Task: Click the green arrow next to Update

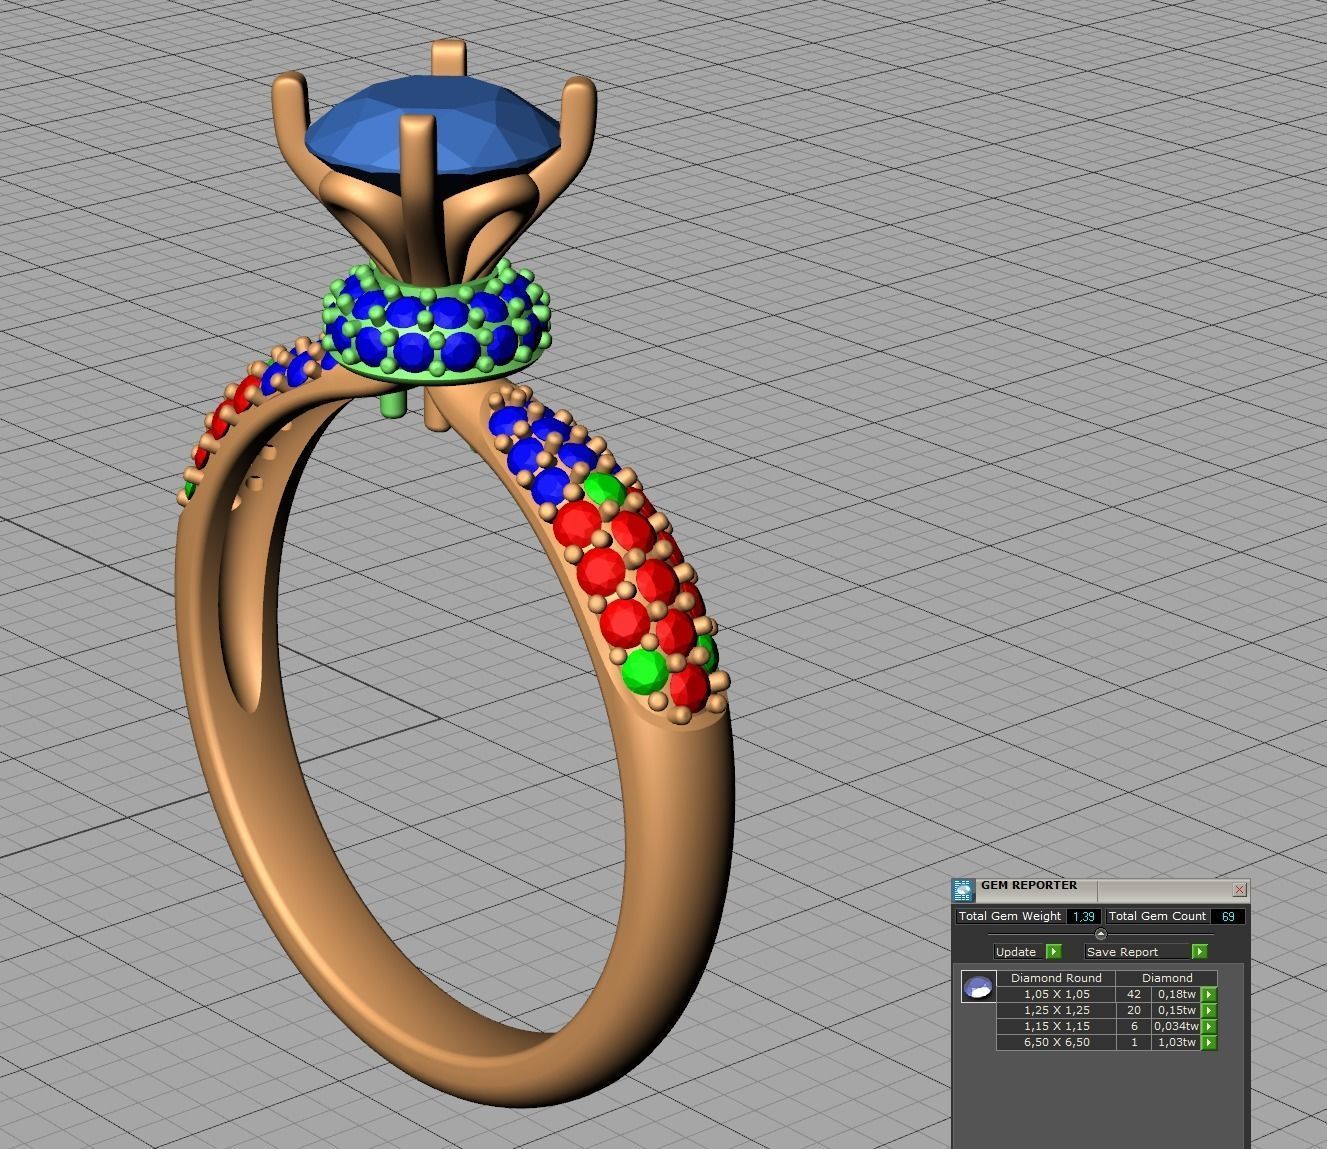Action: point(1053,951)
